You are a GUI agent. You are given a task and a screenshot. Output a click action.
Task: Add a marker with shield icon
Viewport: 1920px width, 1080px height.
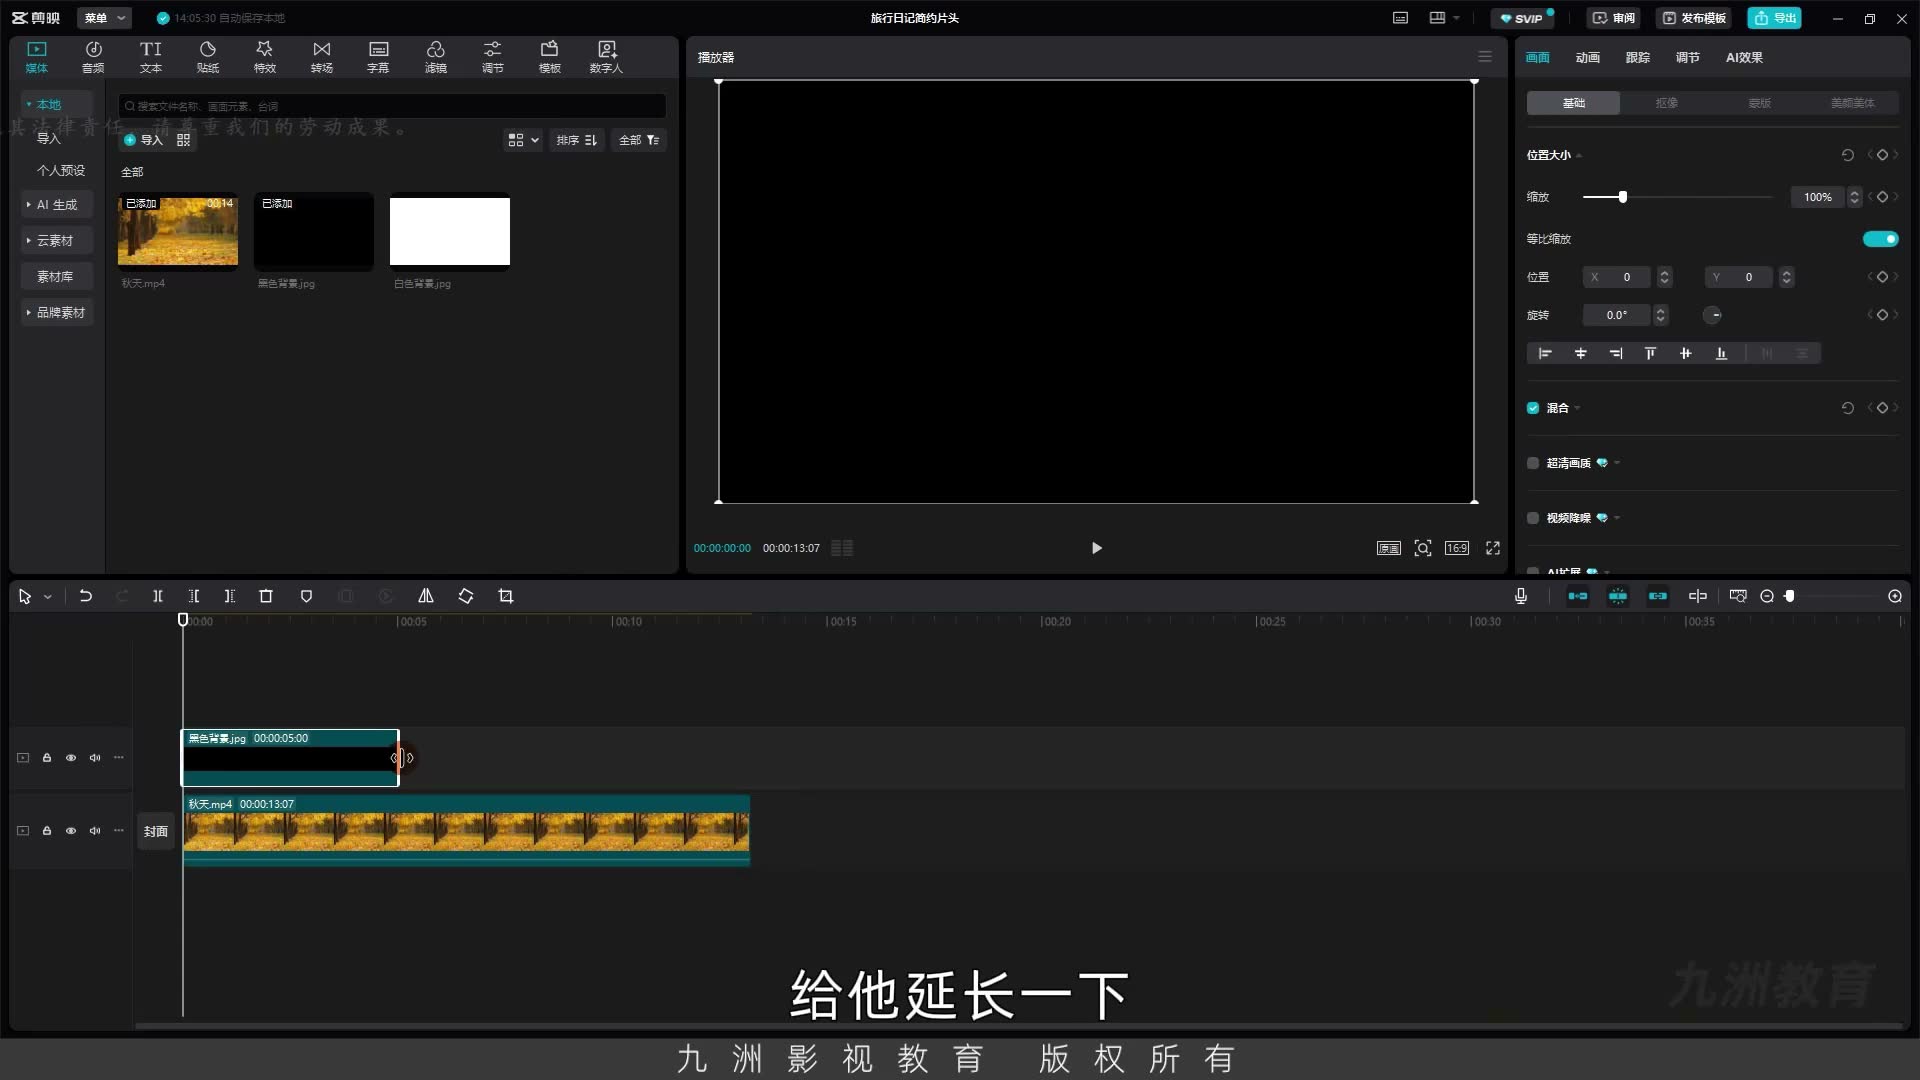[307, 596]
